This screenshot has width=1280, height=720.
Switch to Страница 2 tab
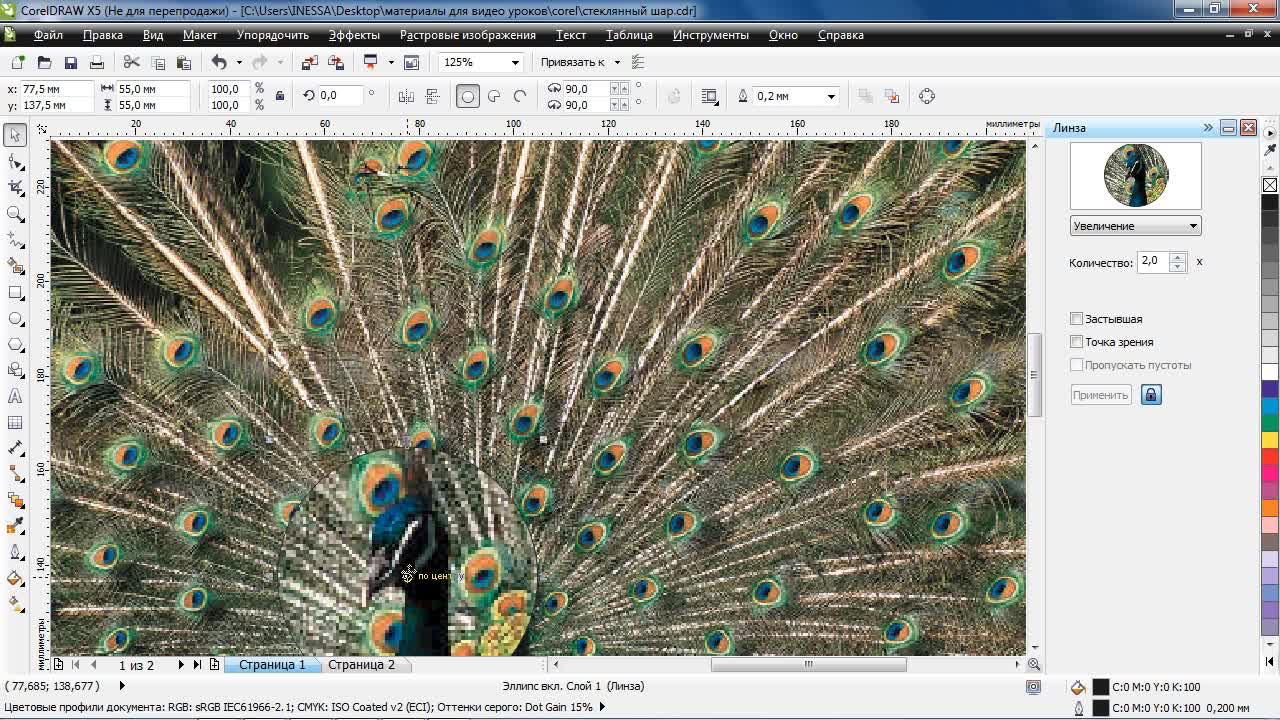(x=361, y=664)
